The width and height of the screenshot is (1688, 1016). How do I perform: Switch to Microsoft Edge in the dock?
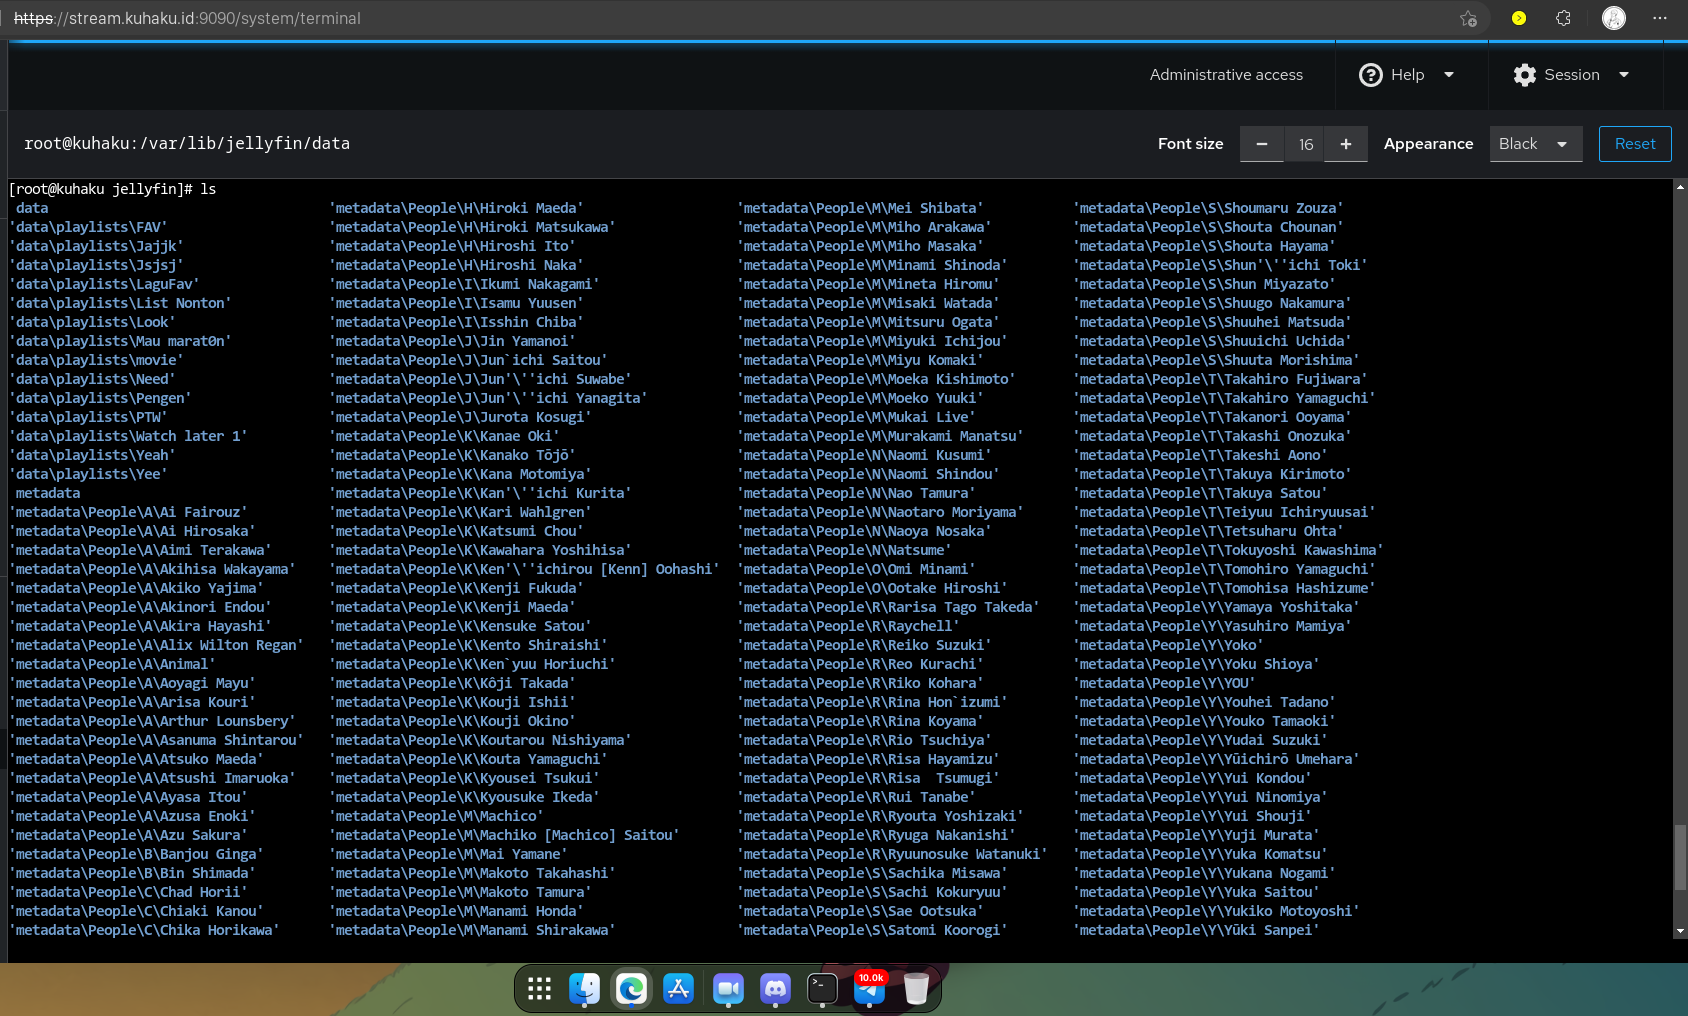[x=632, y=989]
